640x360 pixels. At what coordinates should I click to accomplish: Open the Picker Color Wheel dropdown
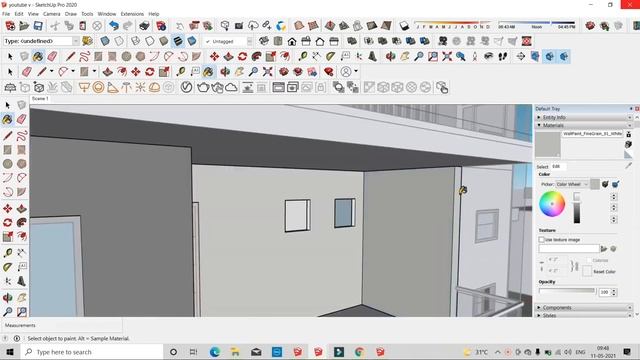[x=572, y=184]
